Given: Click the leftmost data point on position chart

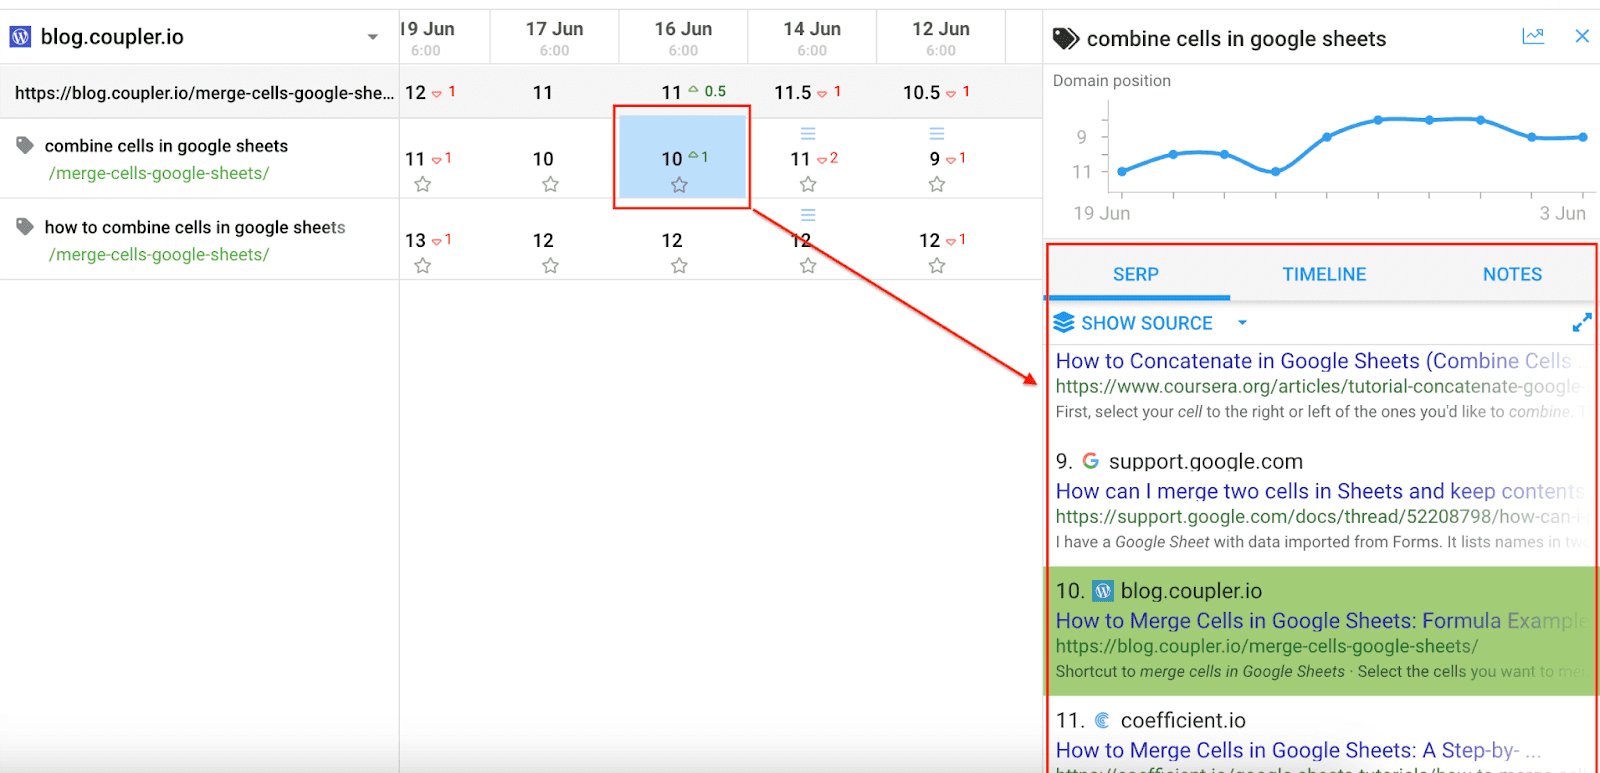Looking at the screenshot, I should click(1122, 171).
